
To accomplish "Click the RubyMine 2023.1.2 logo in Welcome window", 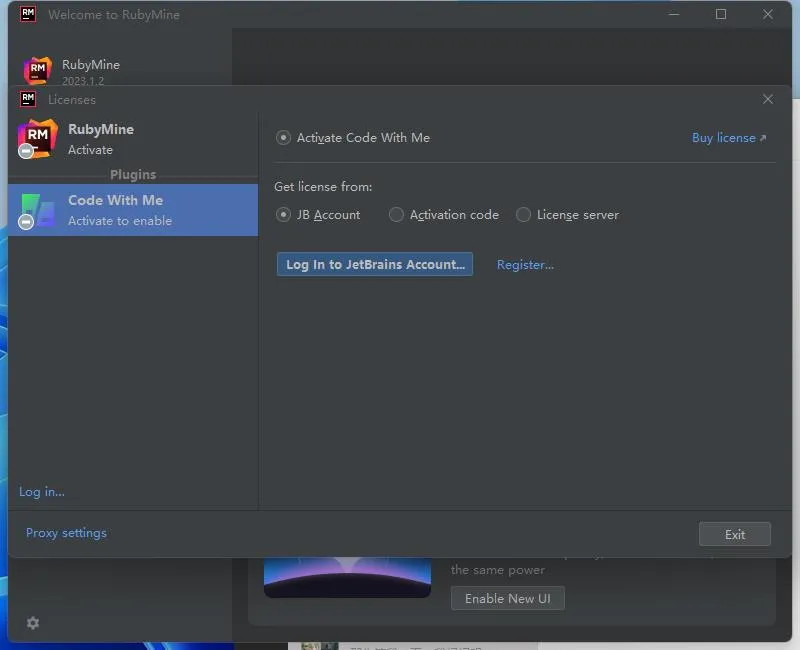I will tap(38, 70).
